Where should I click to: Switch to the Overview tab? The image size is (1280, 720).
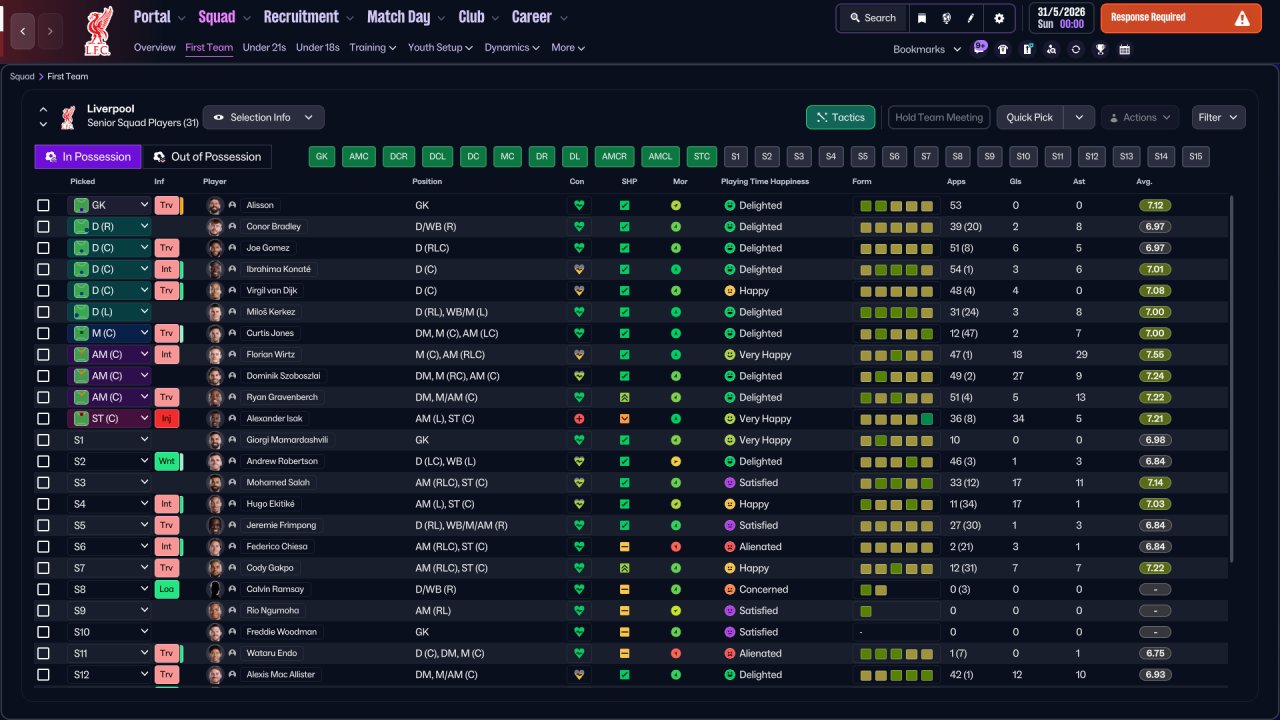[x=154, y=47]
